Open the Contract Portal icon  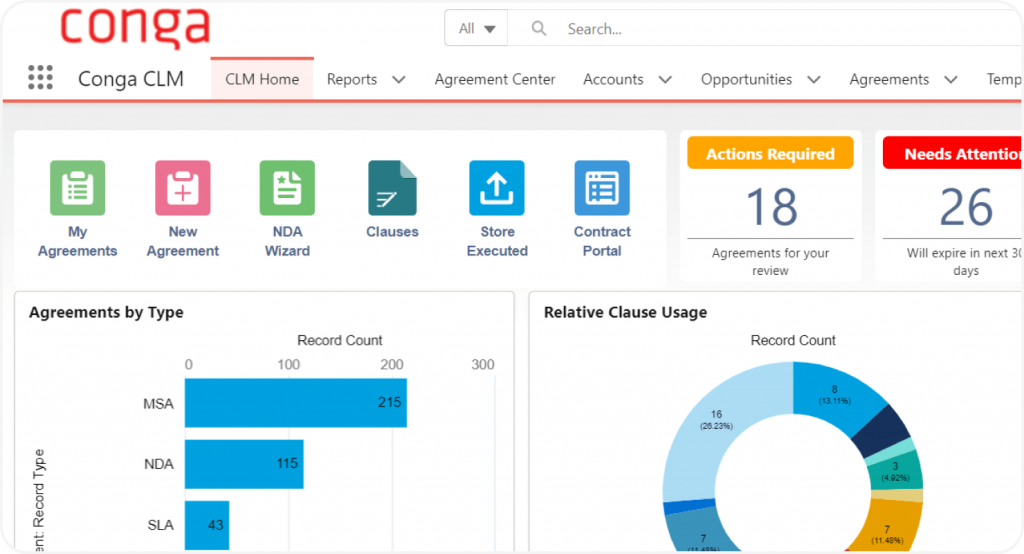(602, 188)
